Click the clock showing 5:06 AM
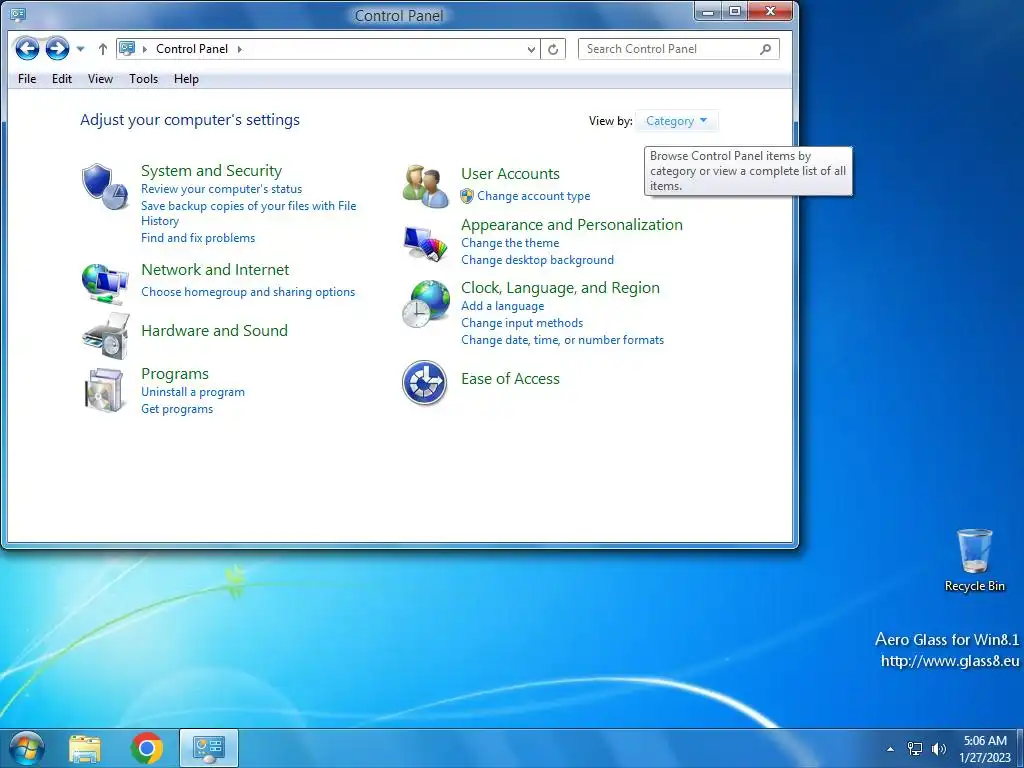Image resolution: width=1024 pixels, height=768 pixels. (985, 741)
